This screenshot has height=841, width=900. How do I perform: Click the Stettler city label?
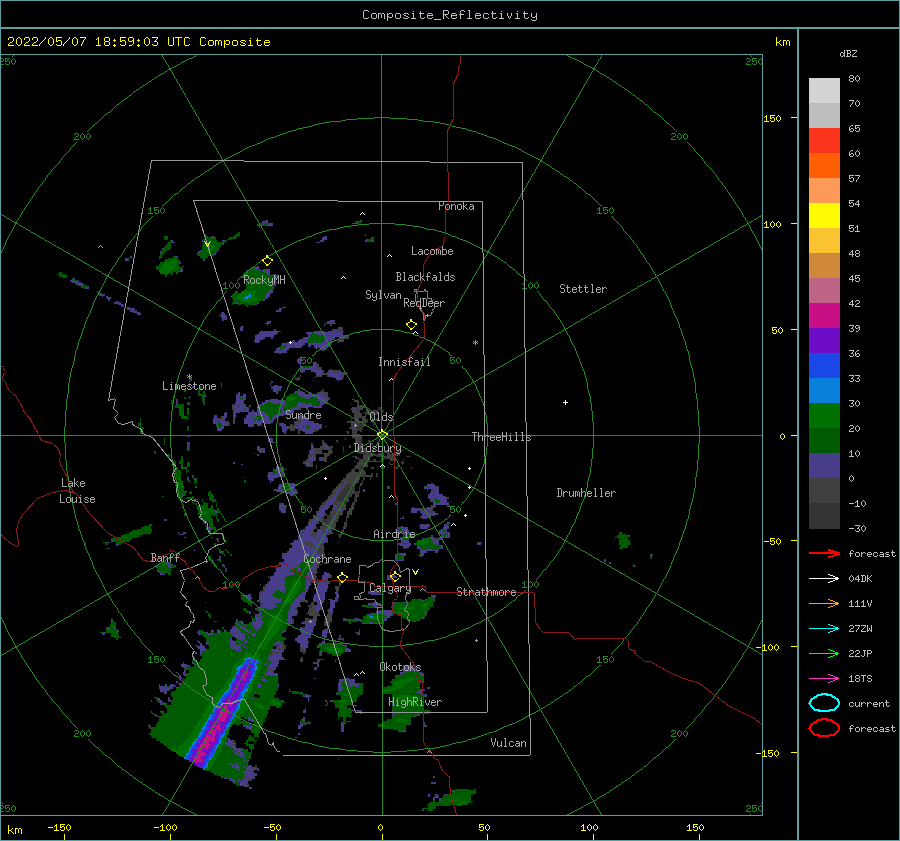click(583, 289)
